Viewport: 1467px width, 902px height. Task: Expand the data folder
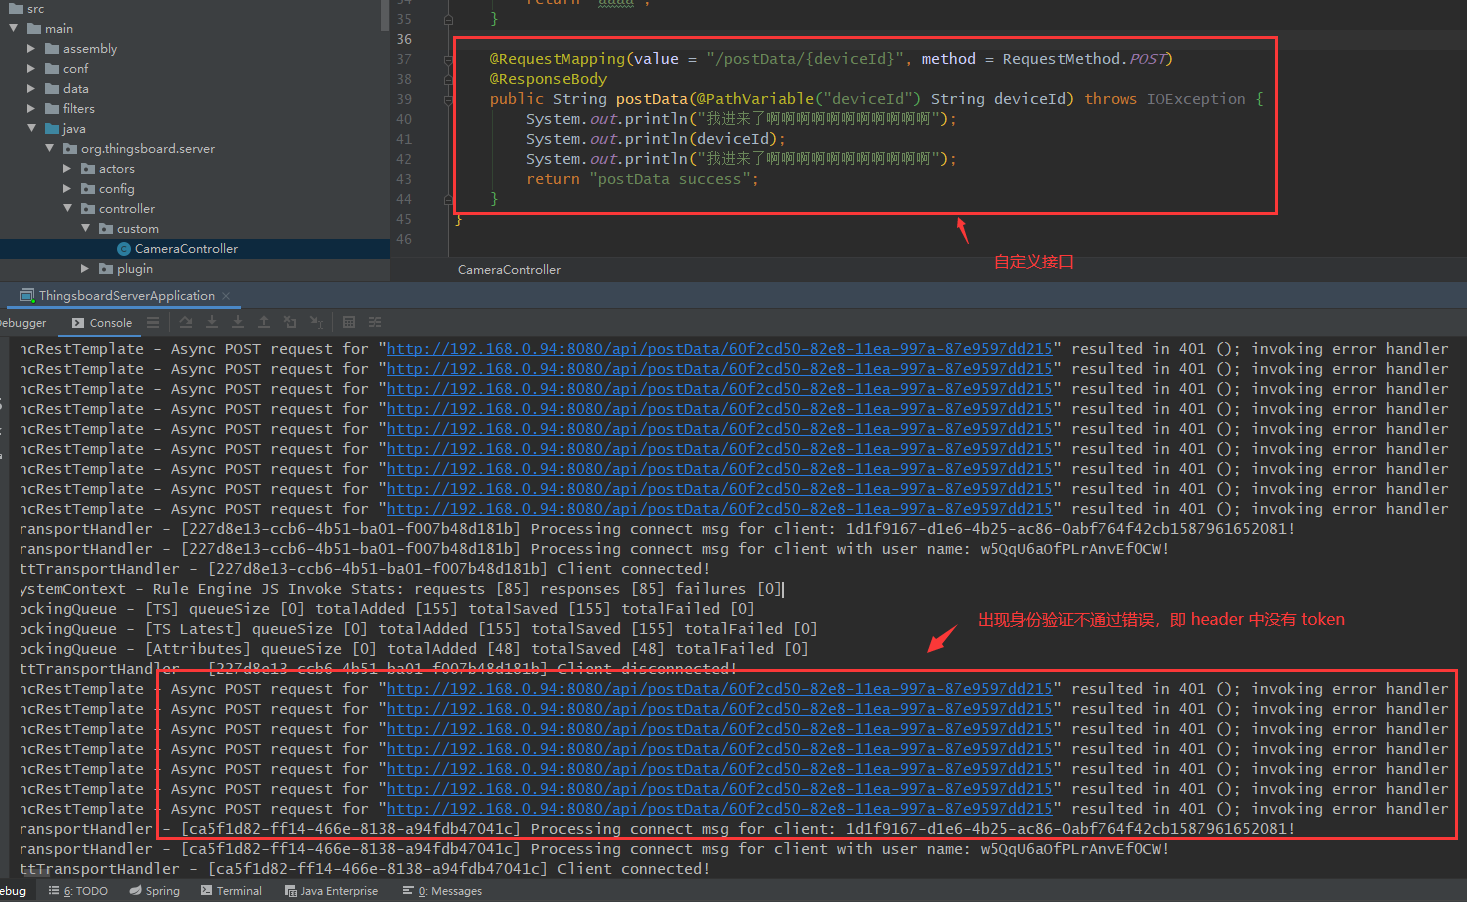(31, 89)
